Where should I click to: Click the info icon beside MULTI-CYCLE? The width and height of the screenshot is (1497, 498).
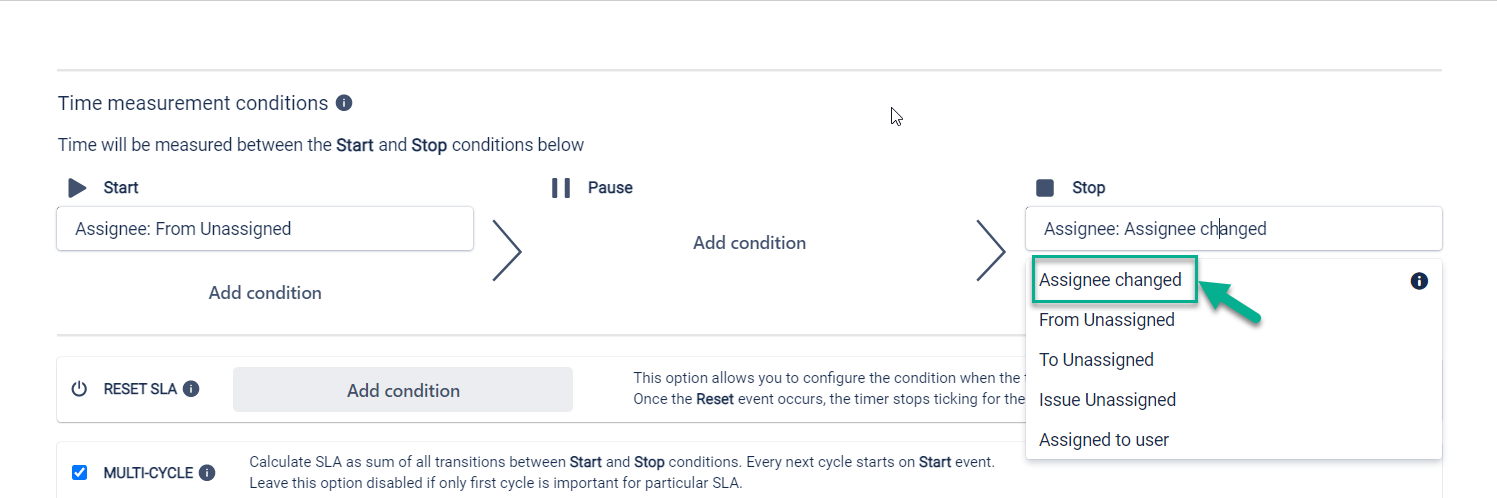point(207,473)
